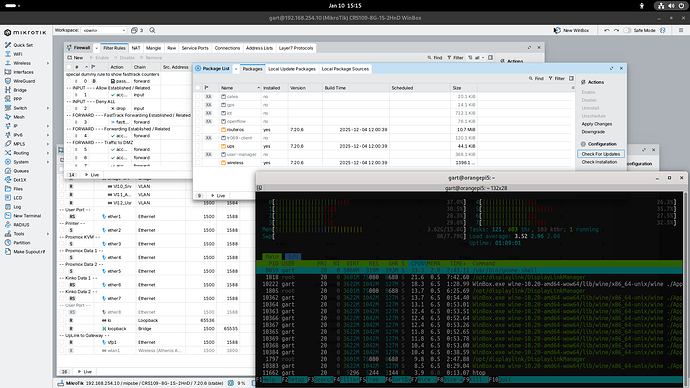The image size is (690, 388).
Task: Click the F10 Quit label in htop
Action: coord(500,380)
